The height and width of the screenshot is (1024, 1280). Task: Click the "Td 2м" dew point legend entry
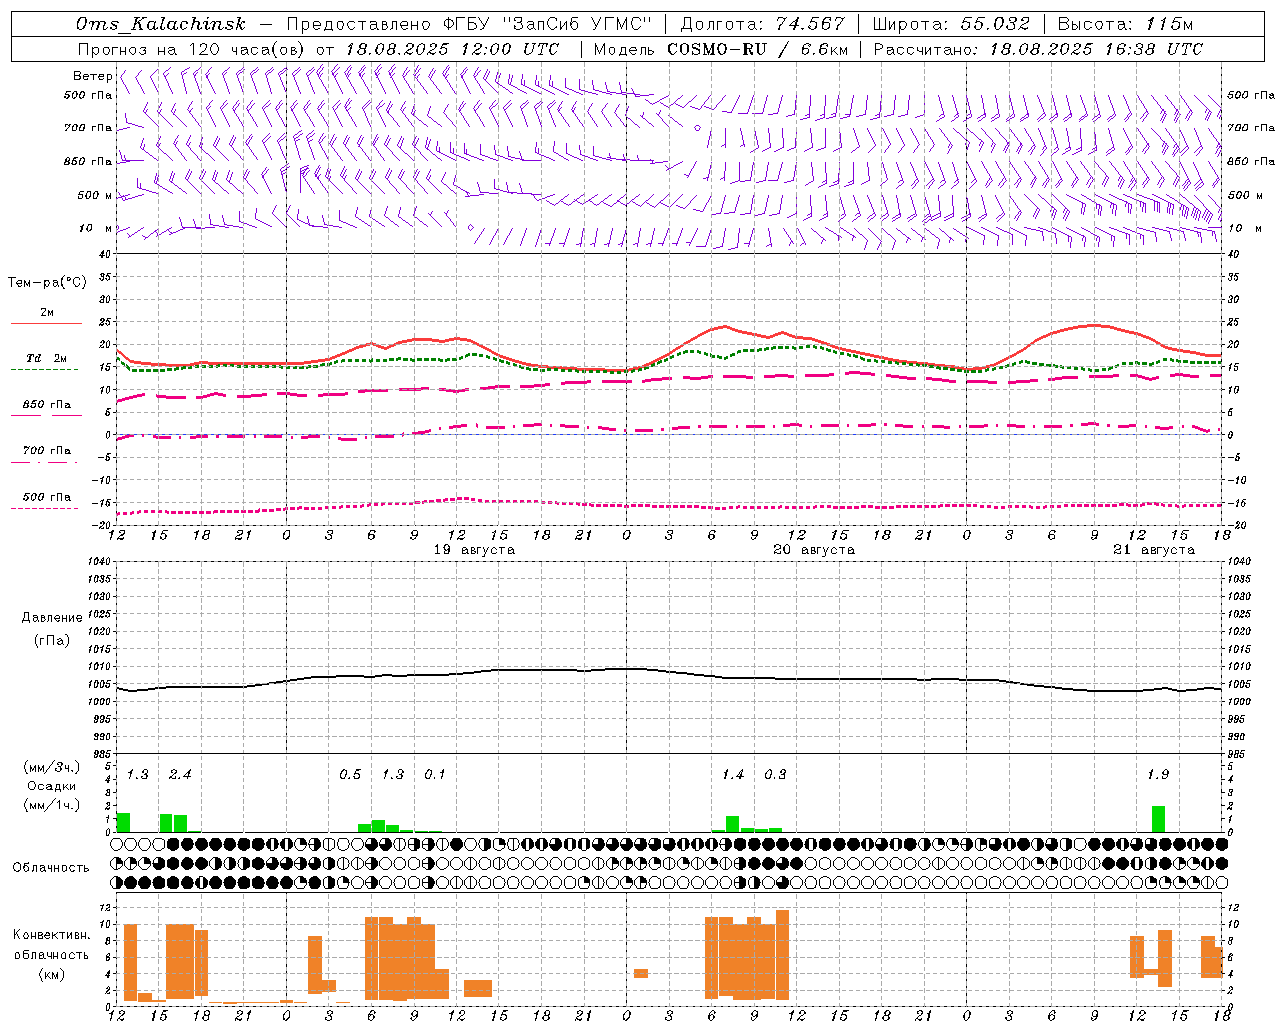pyautogui.click(x=46, y=358)
